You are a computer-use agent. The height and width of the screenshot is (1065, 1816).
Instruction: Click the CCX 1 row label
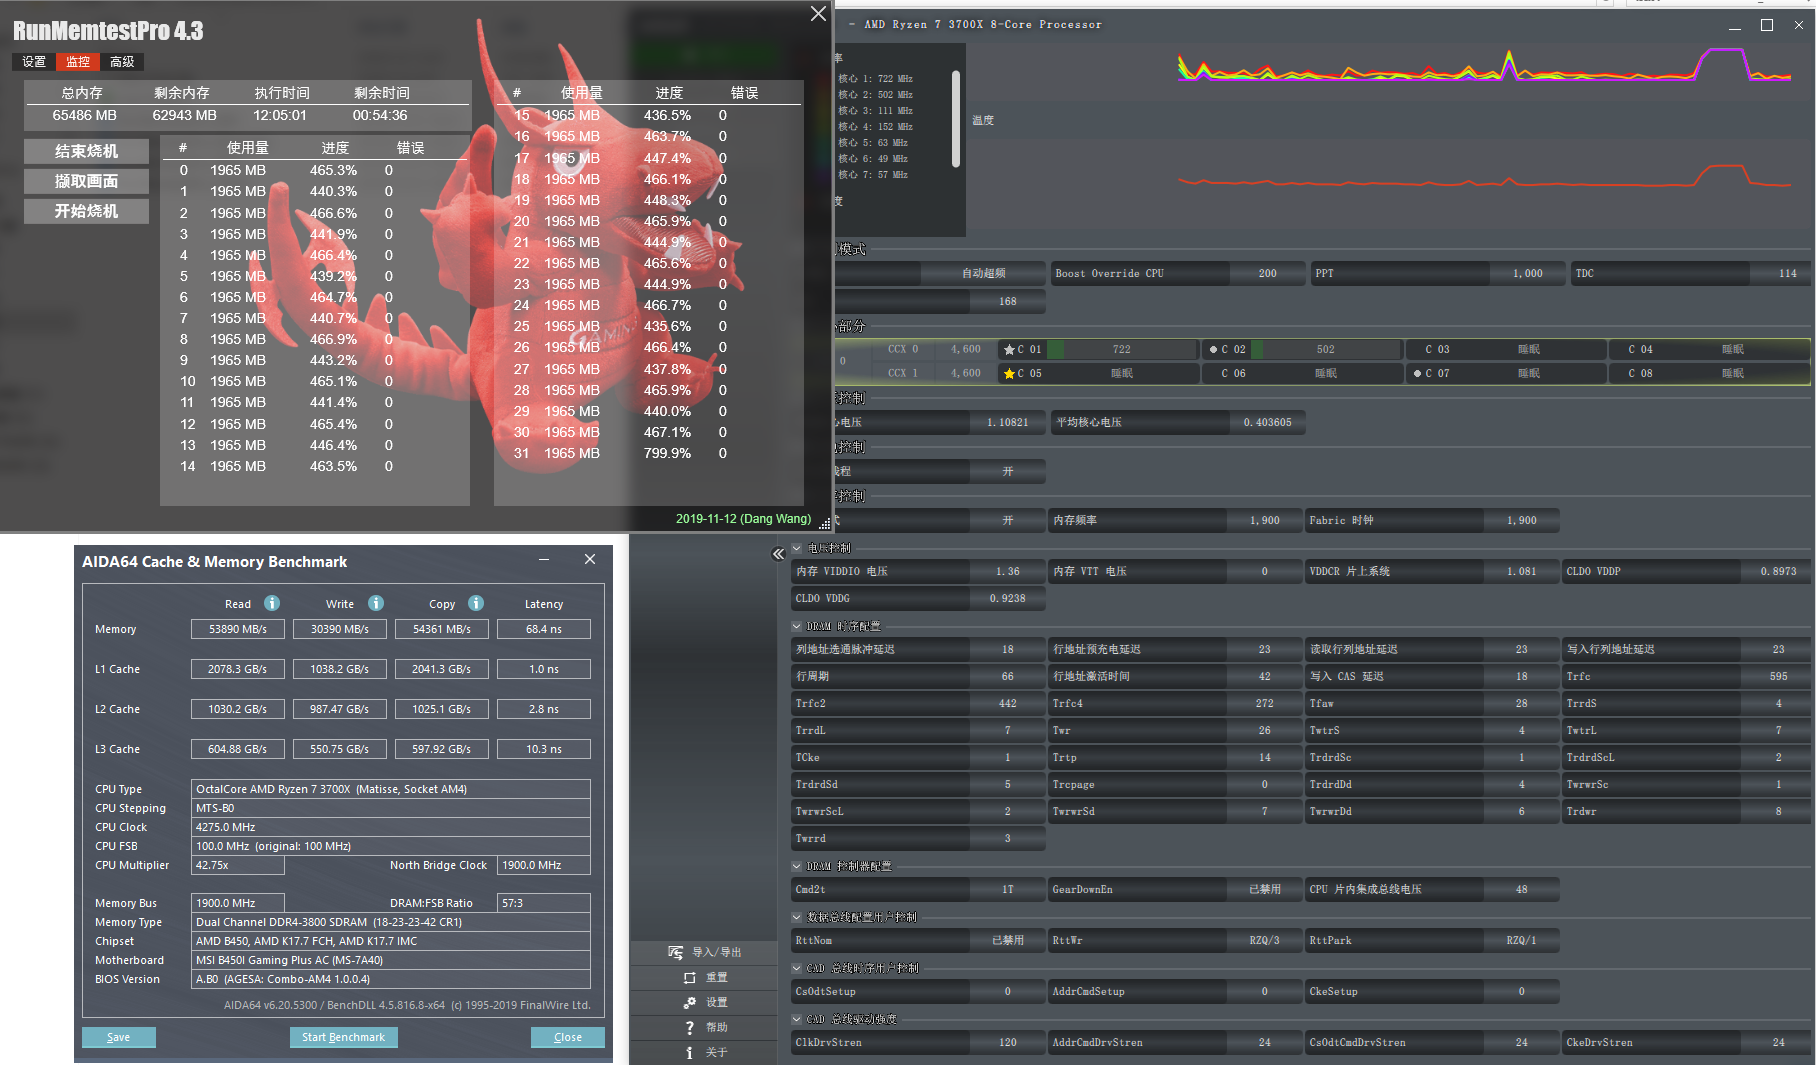pos(902,374)
